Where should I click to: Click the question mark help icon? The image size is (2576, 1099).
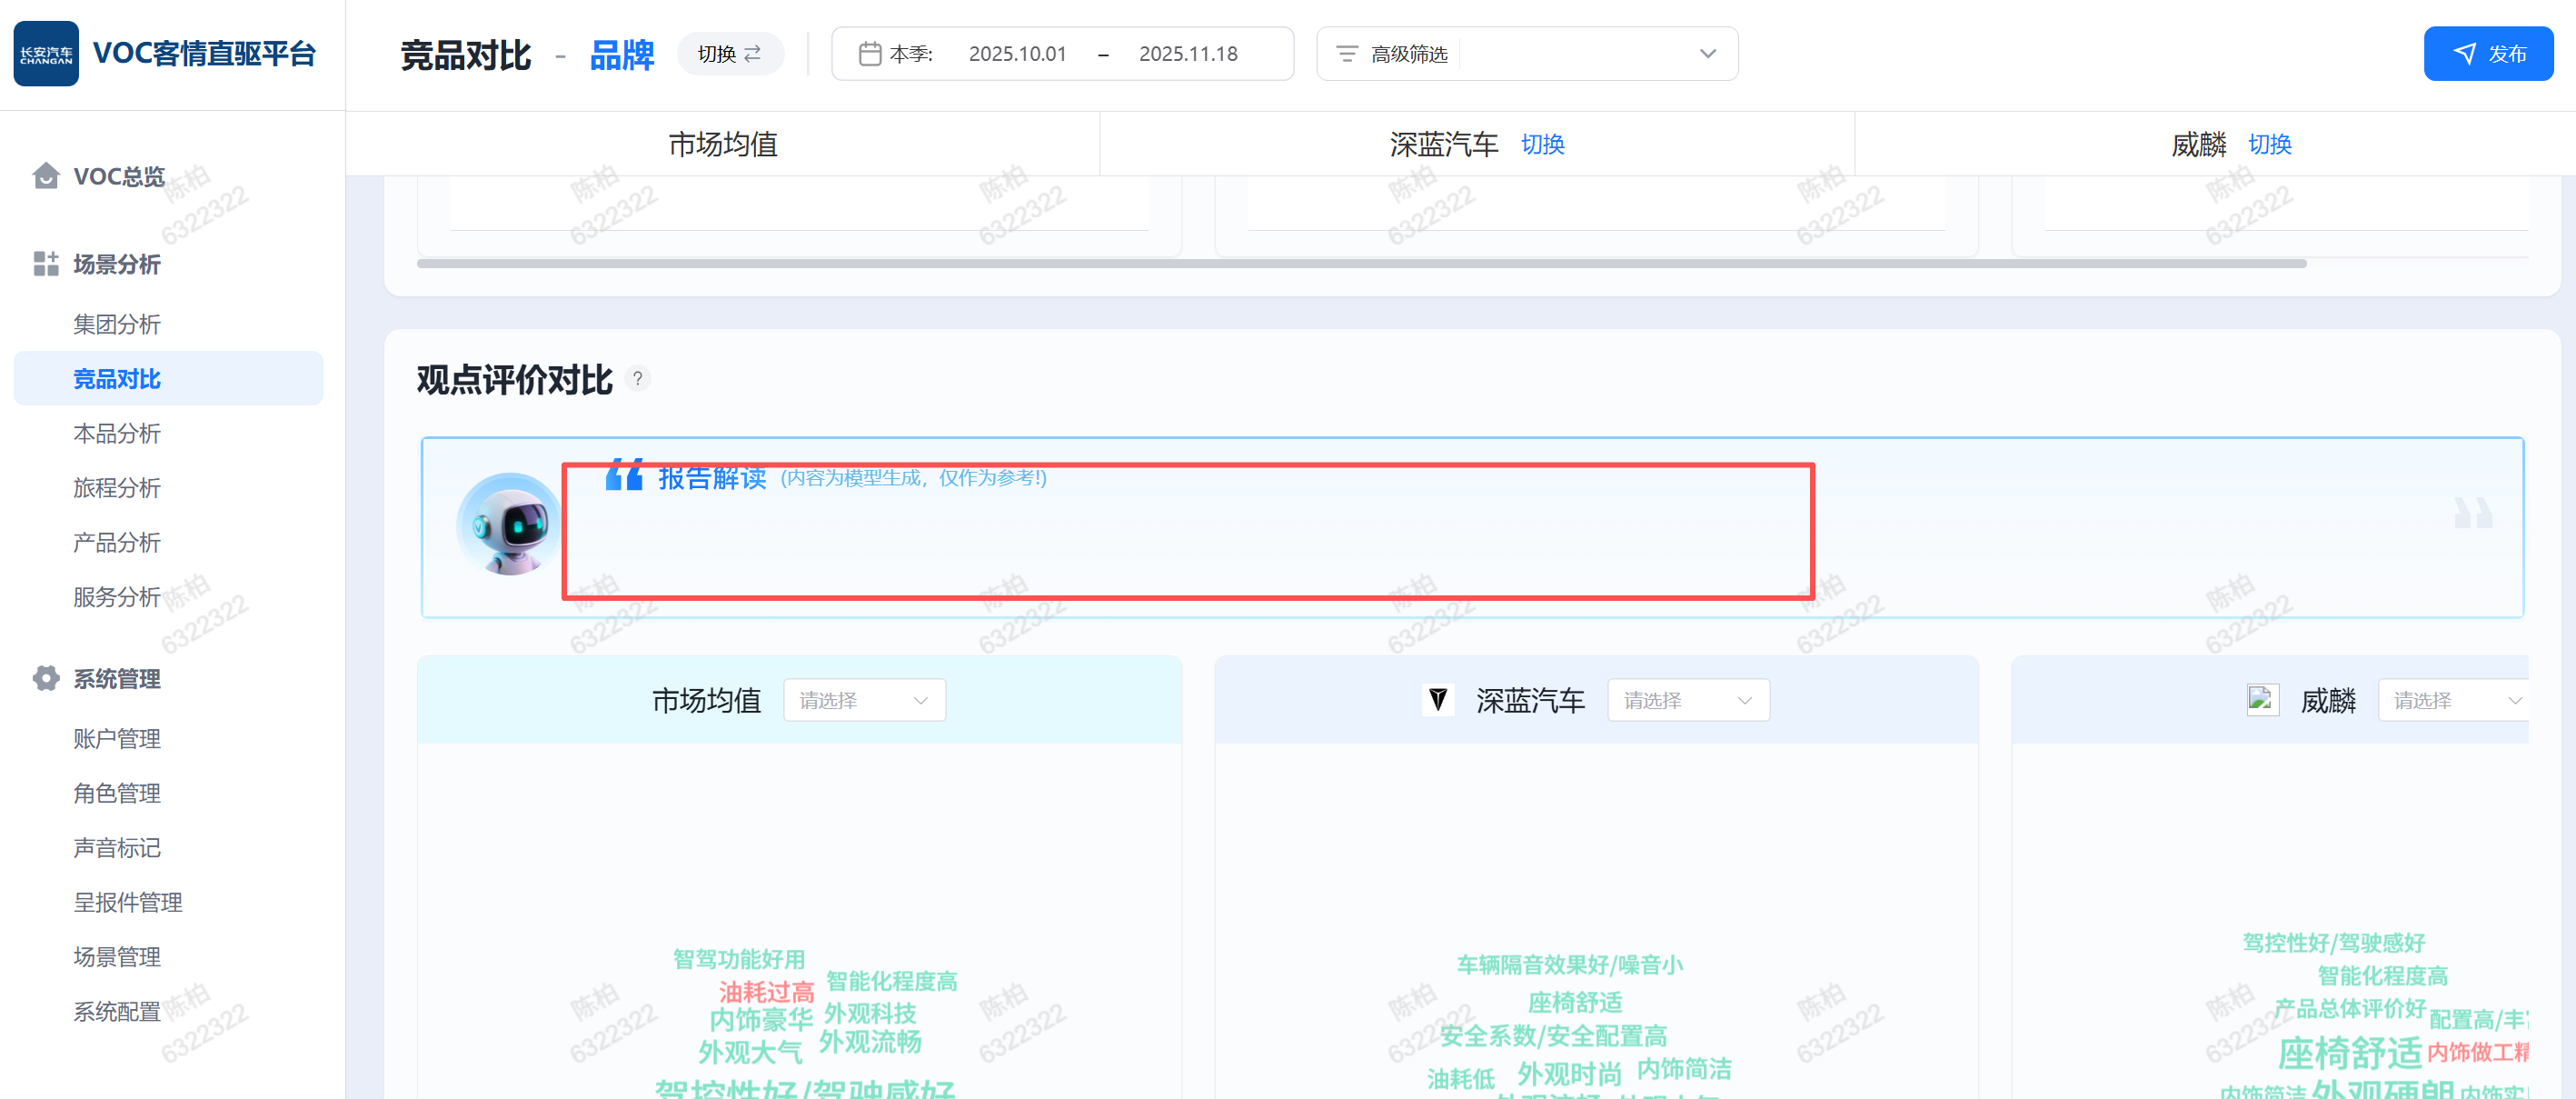tap(637, 379)
